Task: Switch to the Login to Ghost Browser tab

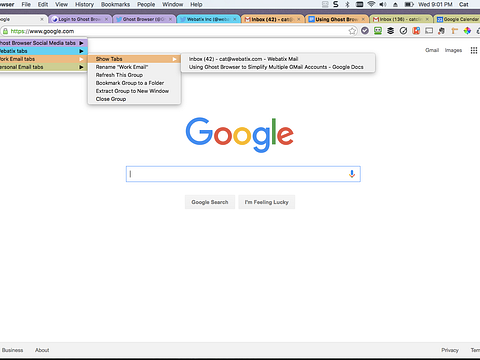Action: coord(79,19)
